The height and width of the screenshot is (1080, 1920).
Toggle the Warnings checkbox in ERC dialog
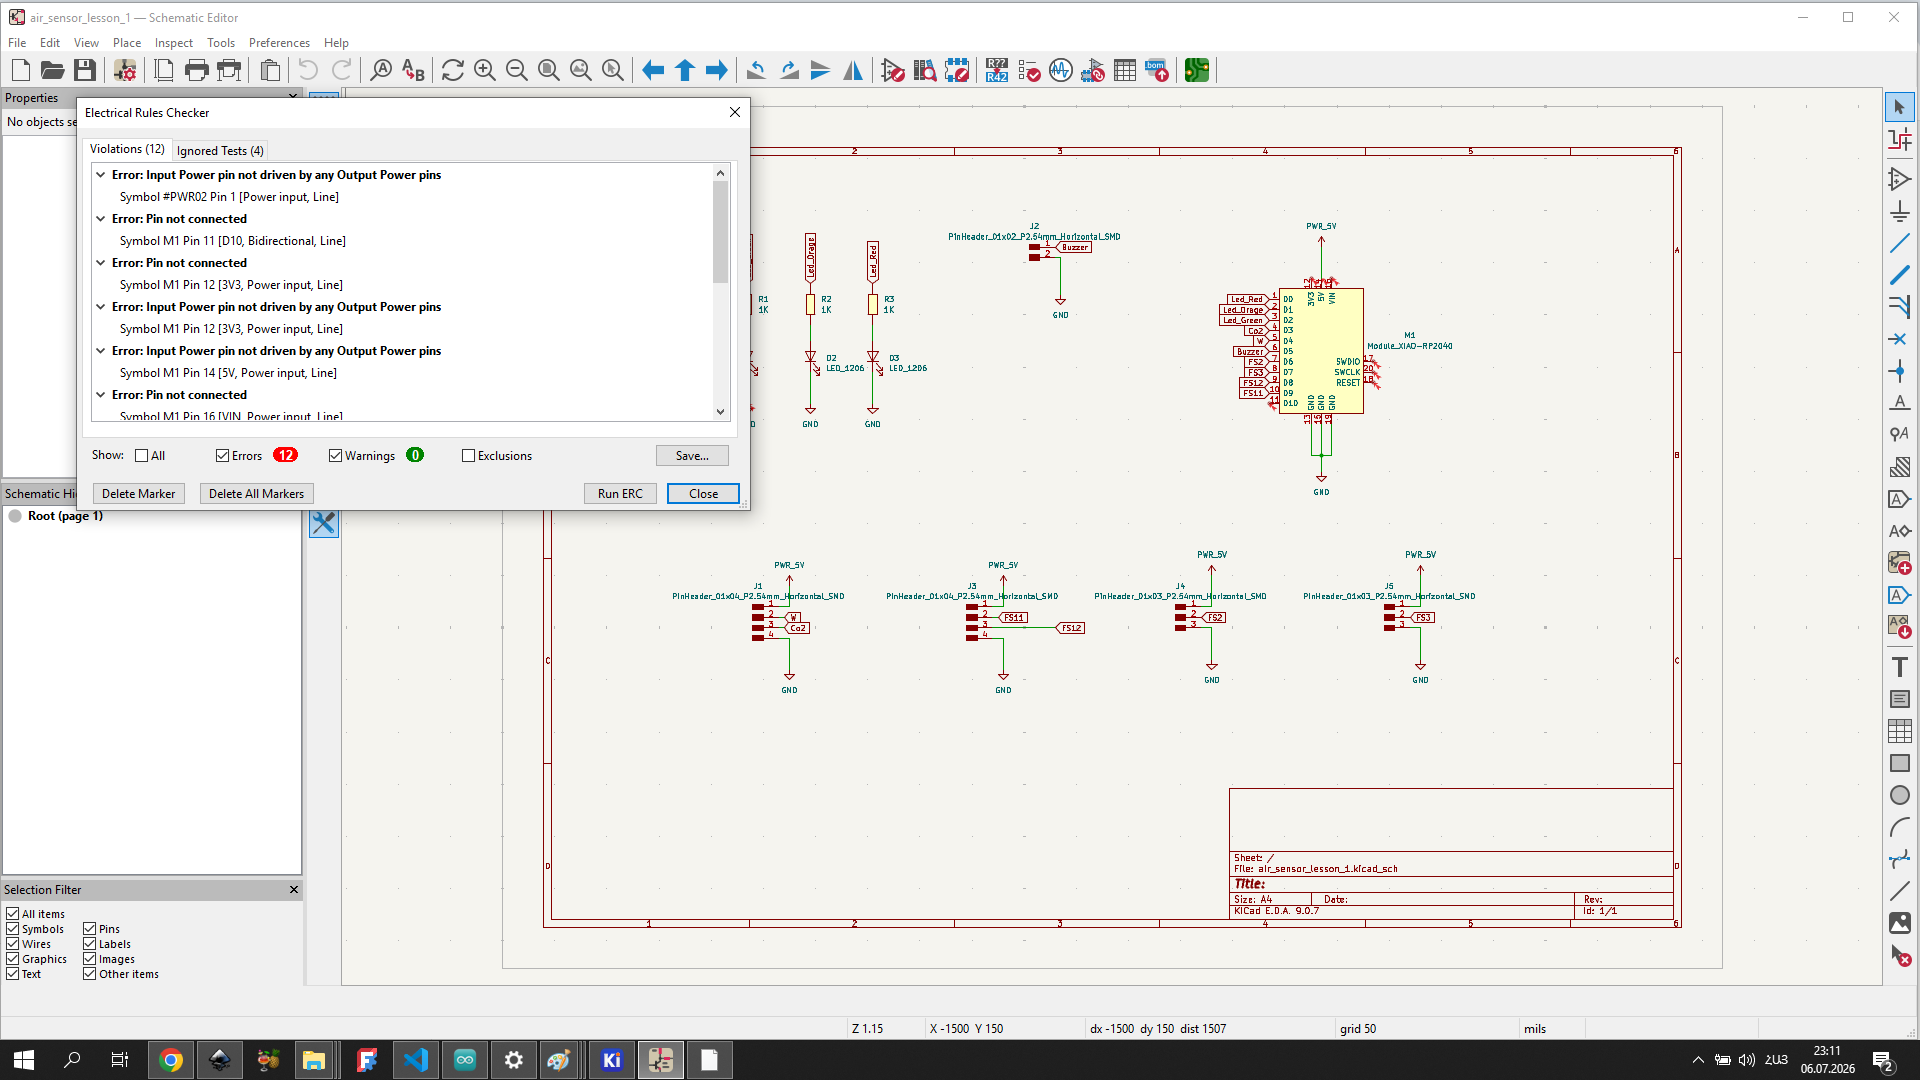tap(336, 456)
